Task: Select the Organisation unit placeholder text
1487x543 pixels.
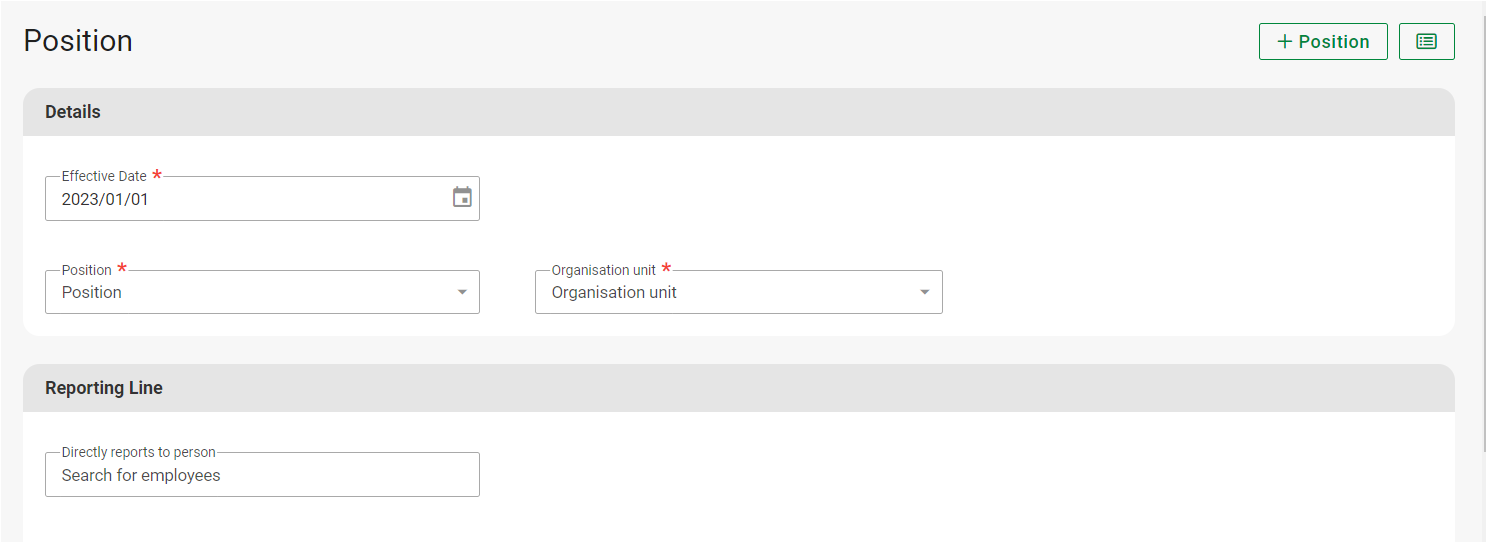Action: 614,292
